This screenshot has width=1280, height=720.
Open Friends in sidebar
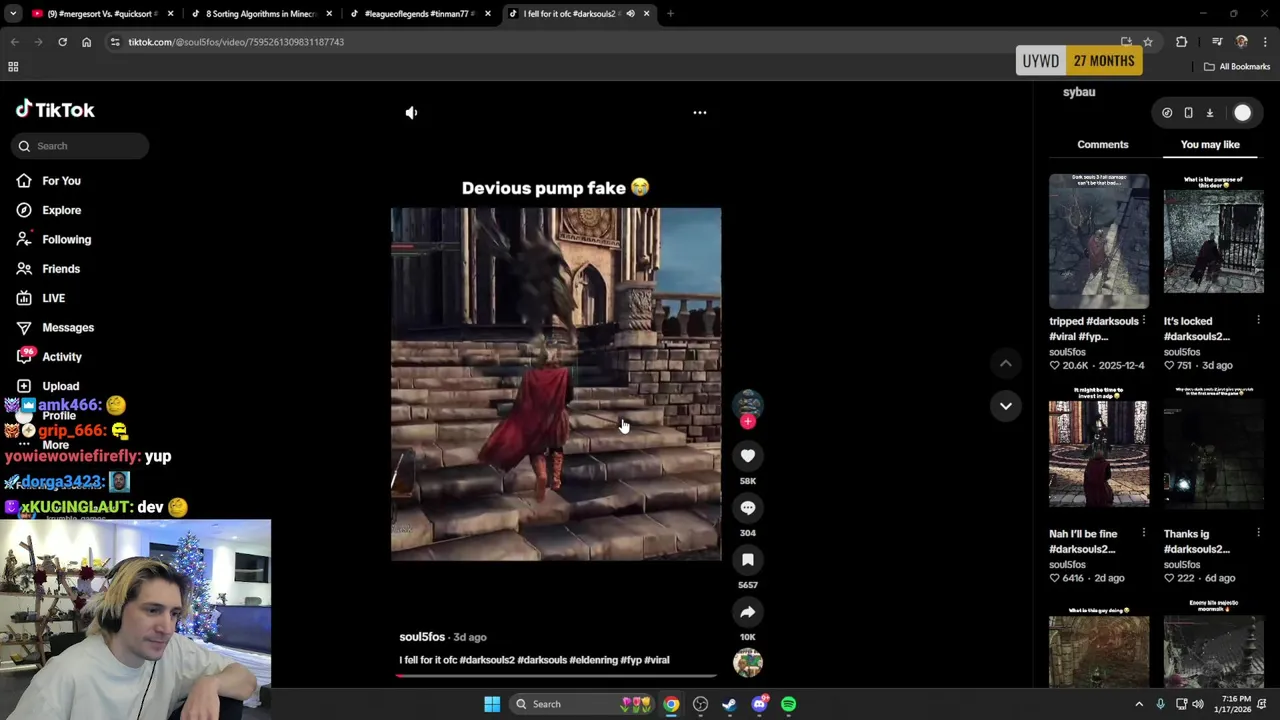[49, 269]
